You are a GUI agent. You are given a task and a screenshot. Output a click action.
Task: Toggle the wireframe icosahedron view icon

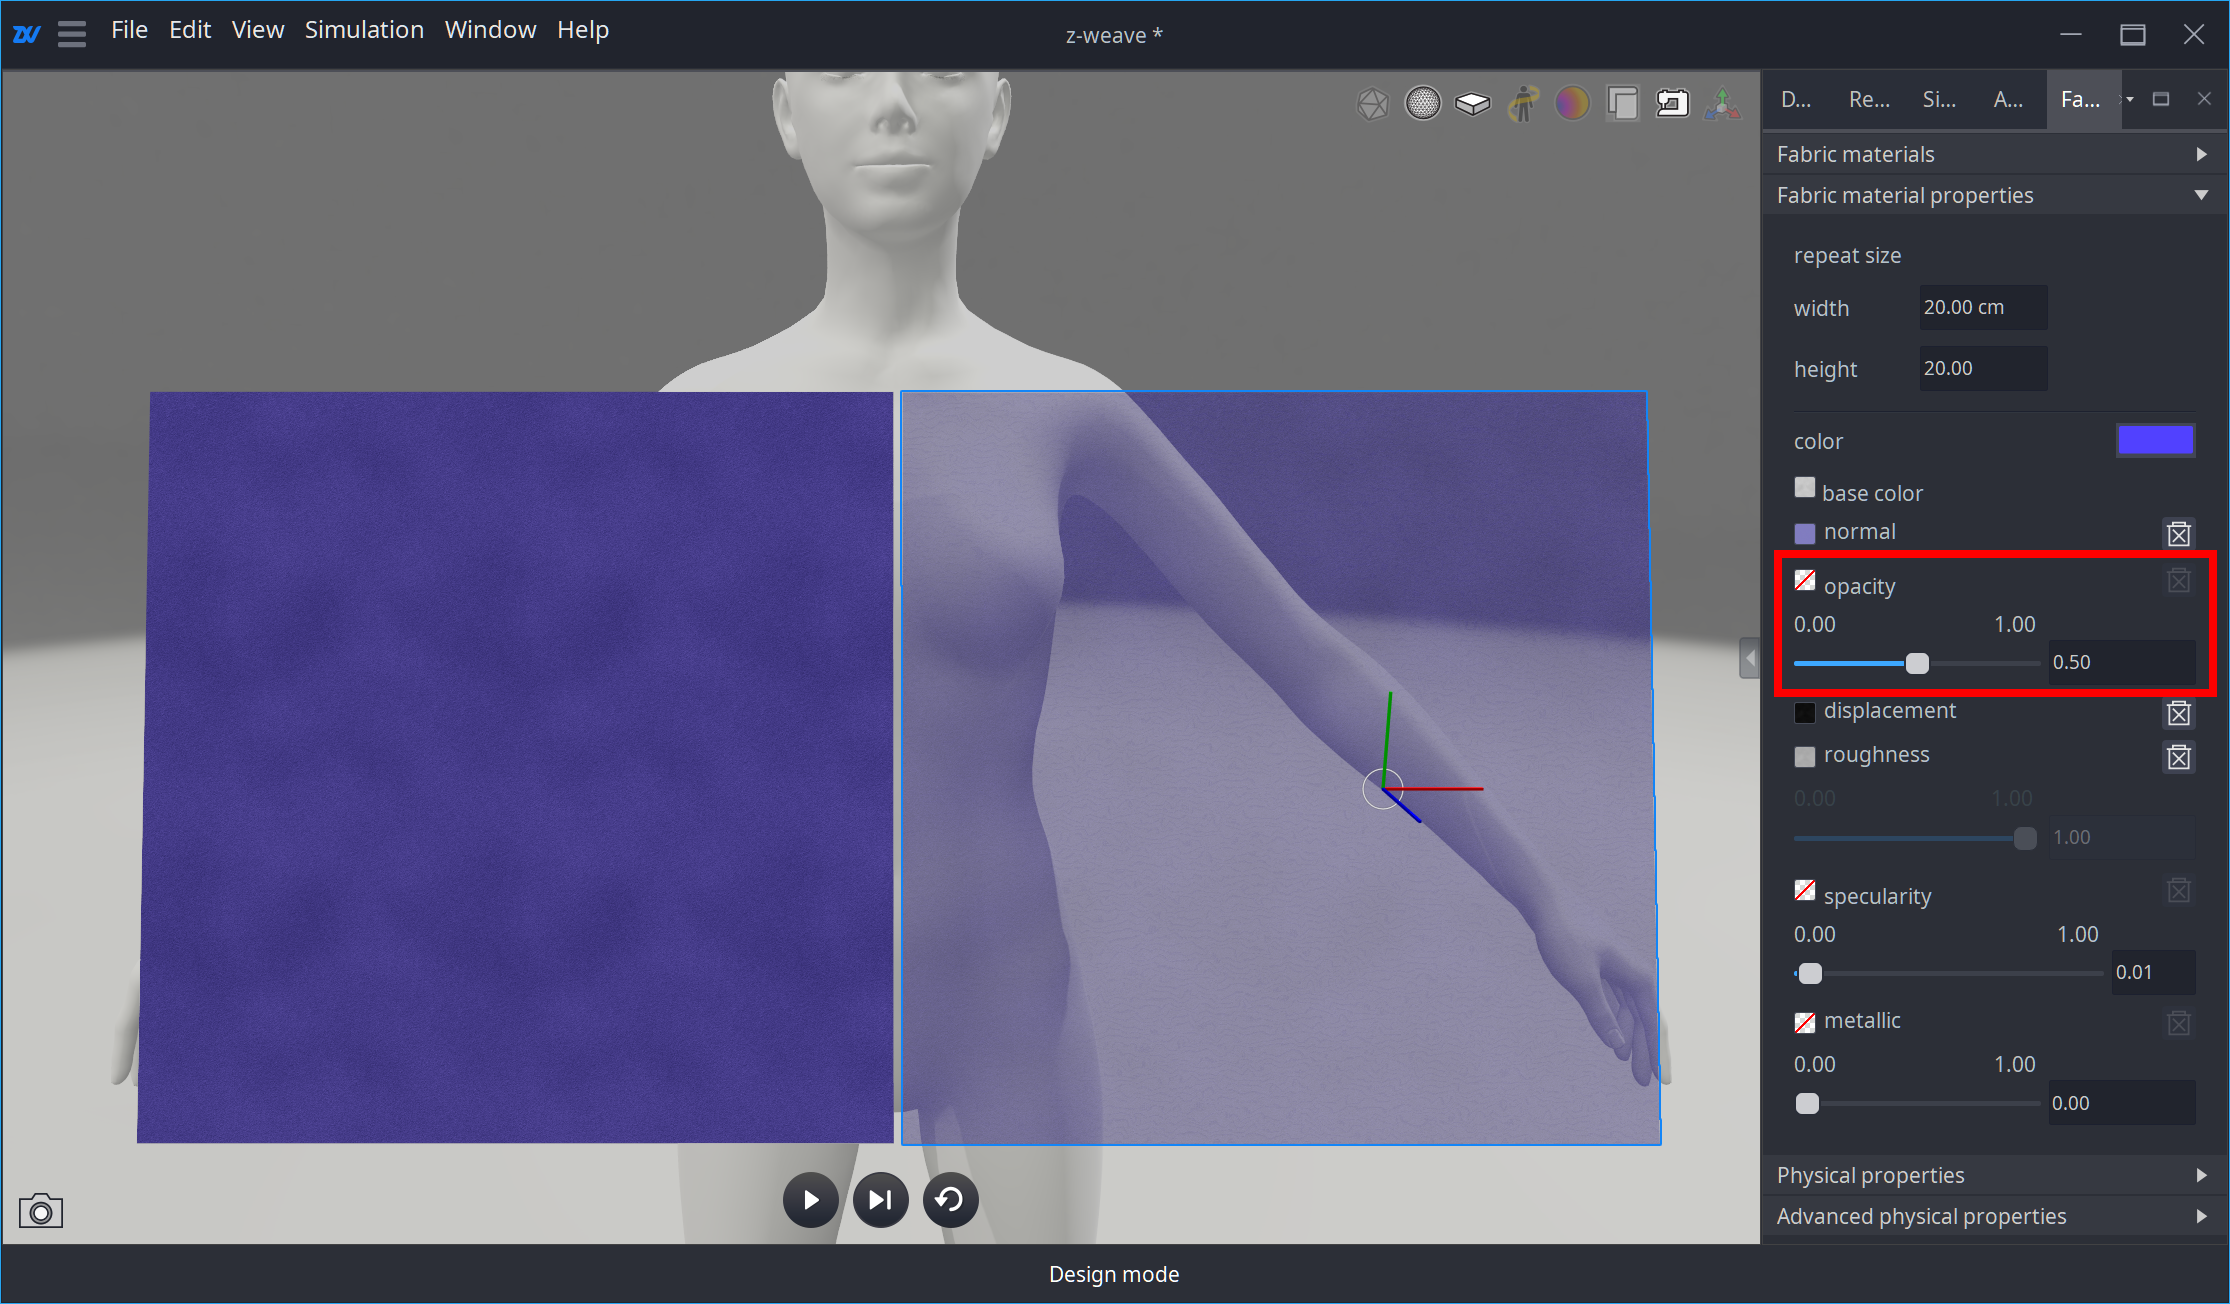coord(1372,103)
